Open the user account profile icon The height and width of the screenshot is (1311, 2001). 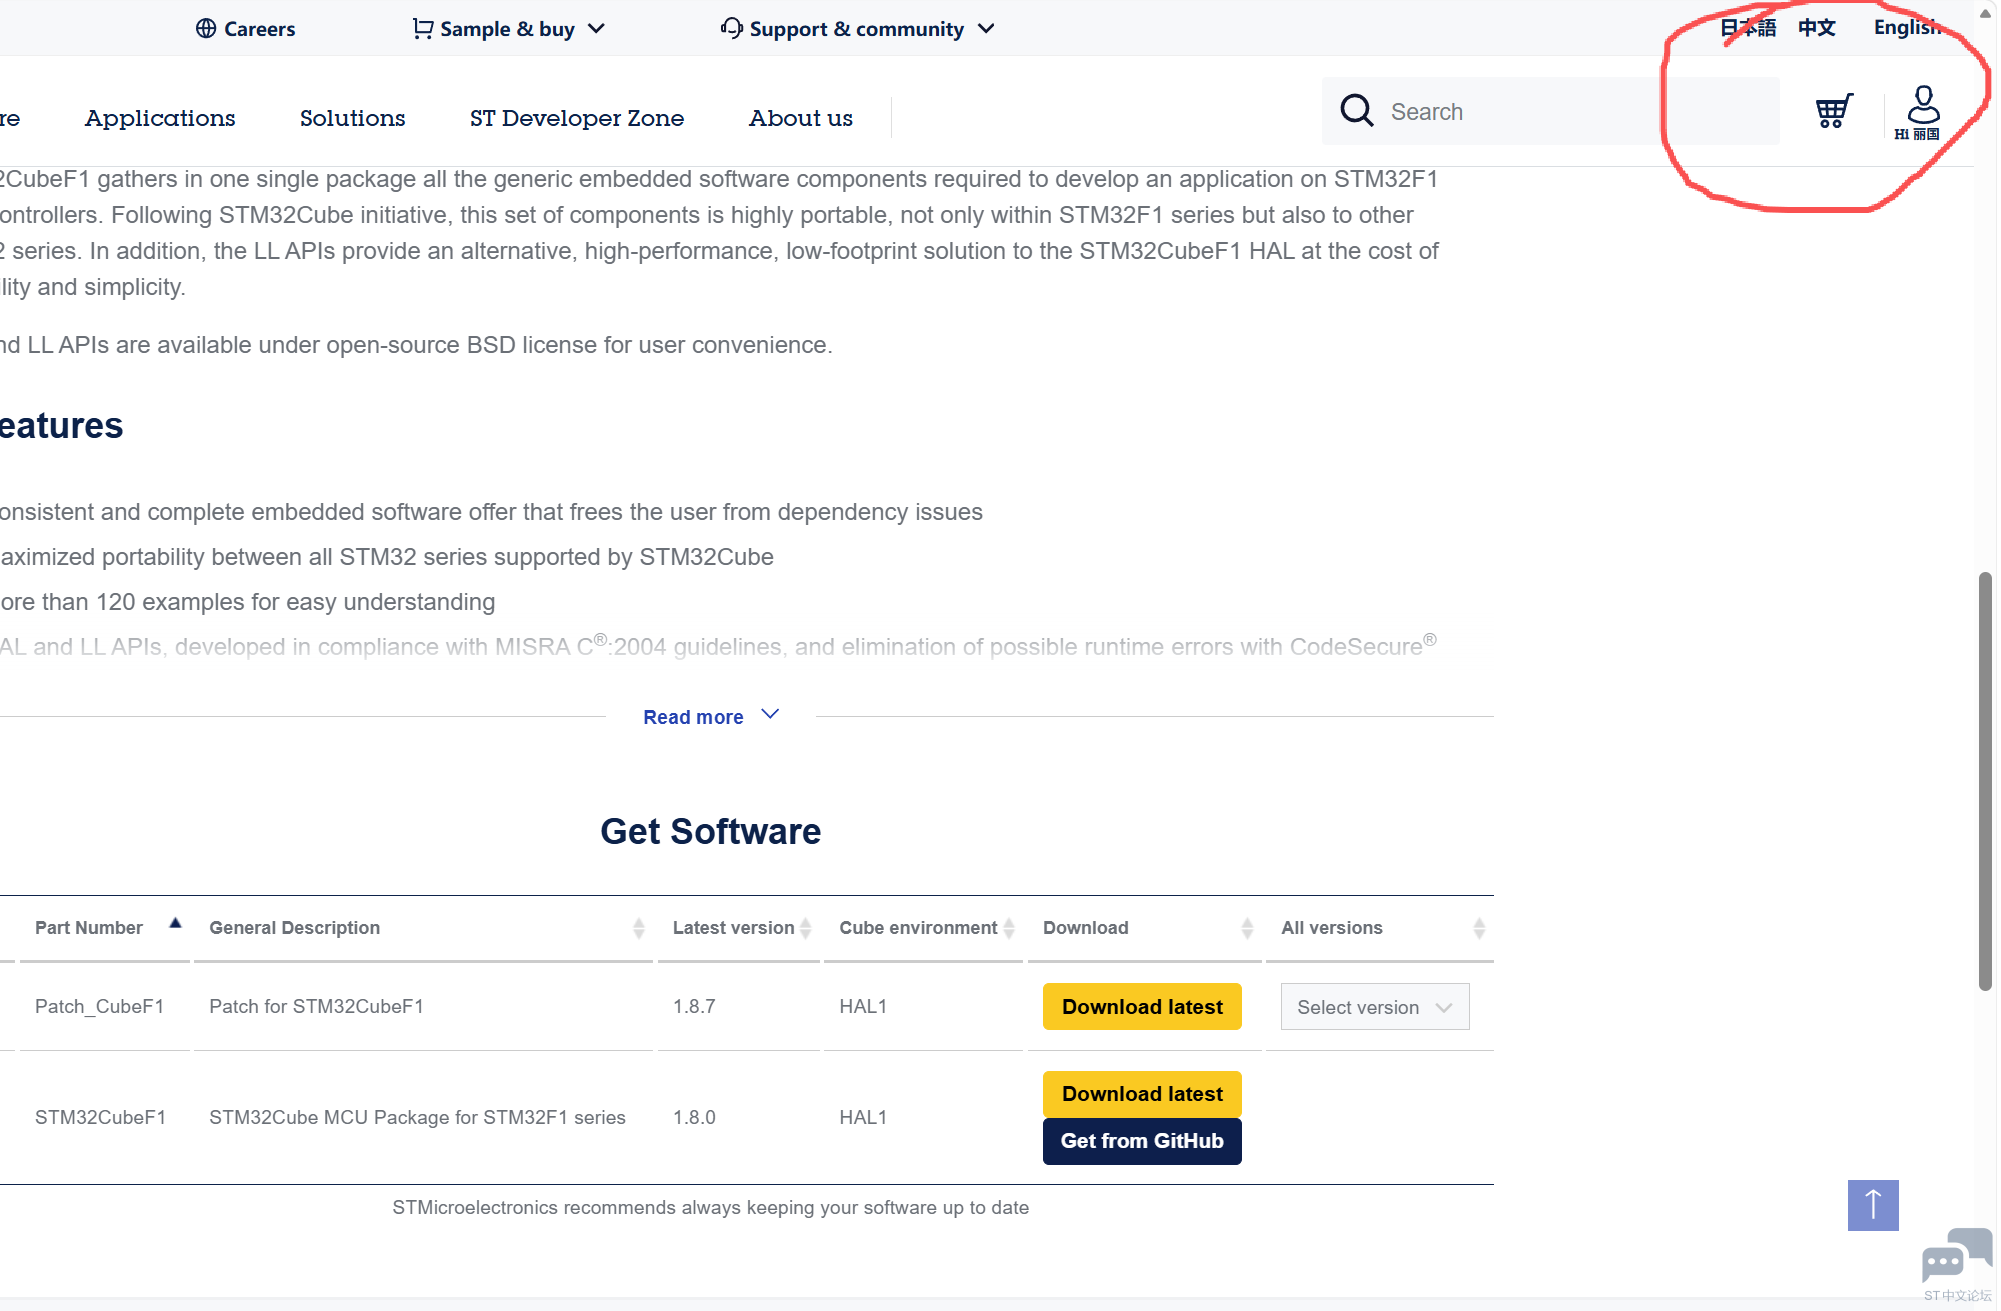pos(1922,112)
